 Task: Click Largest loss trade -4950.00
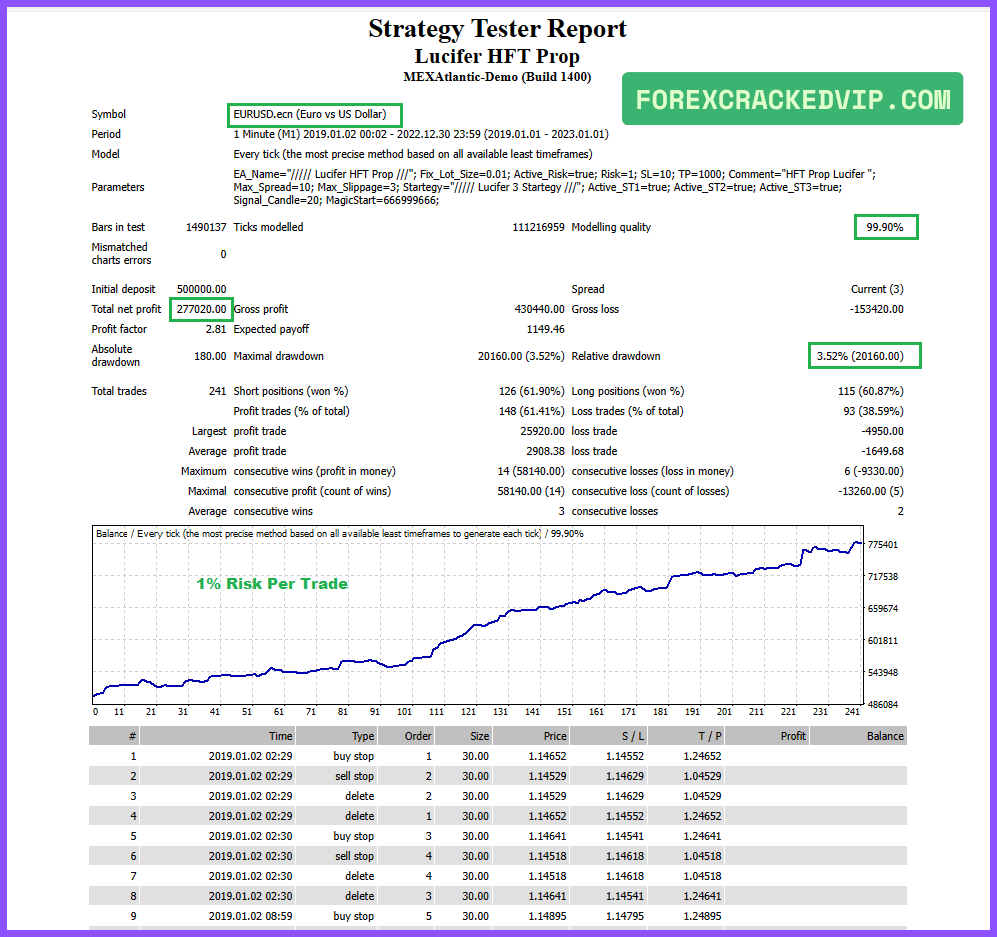[883, 431]
